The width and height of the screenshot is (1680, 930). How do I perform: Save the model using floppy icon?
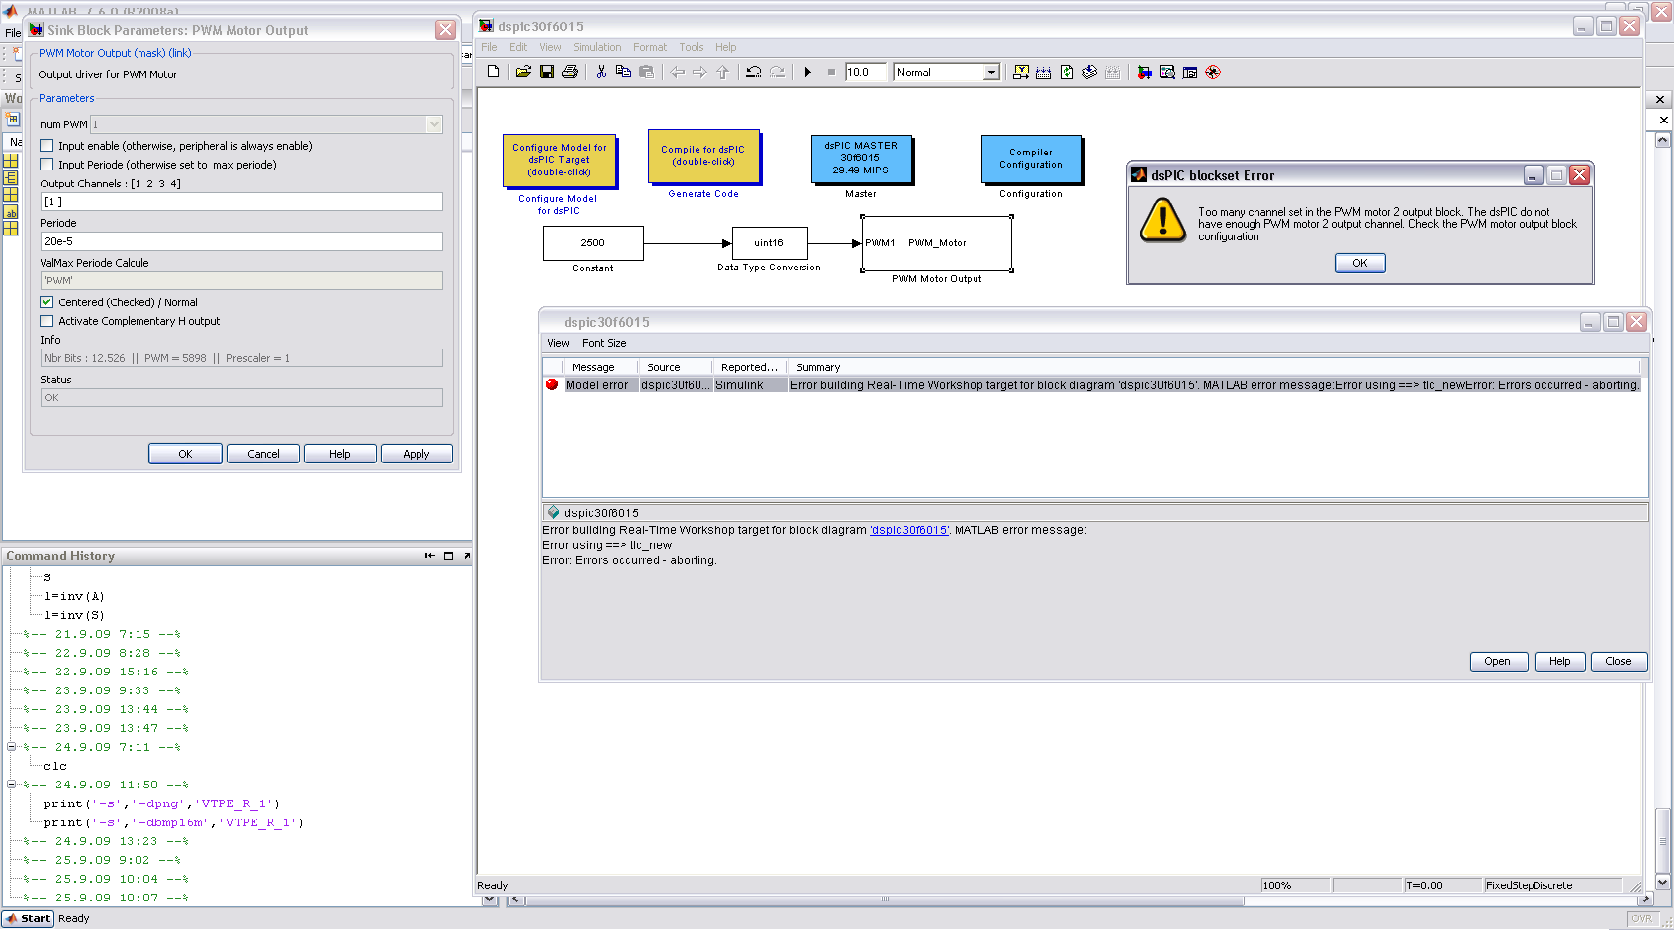click(x=547, y=72)
